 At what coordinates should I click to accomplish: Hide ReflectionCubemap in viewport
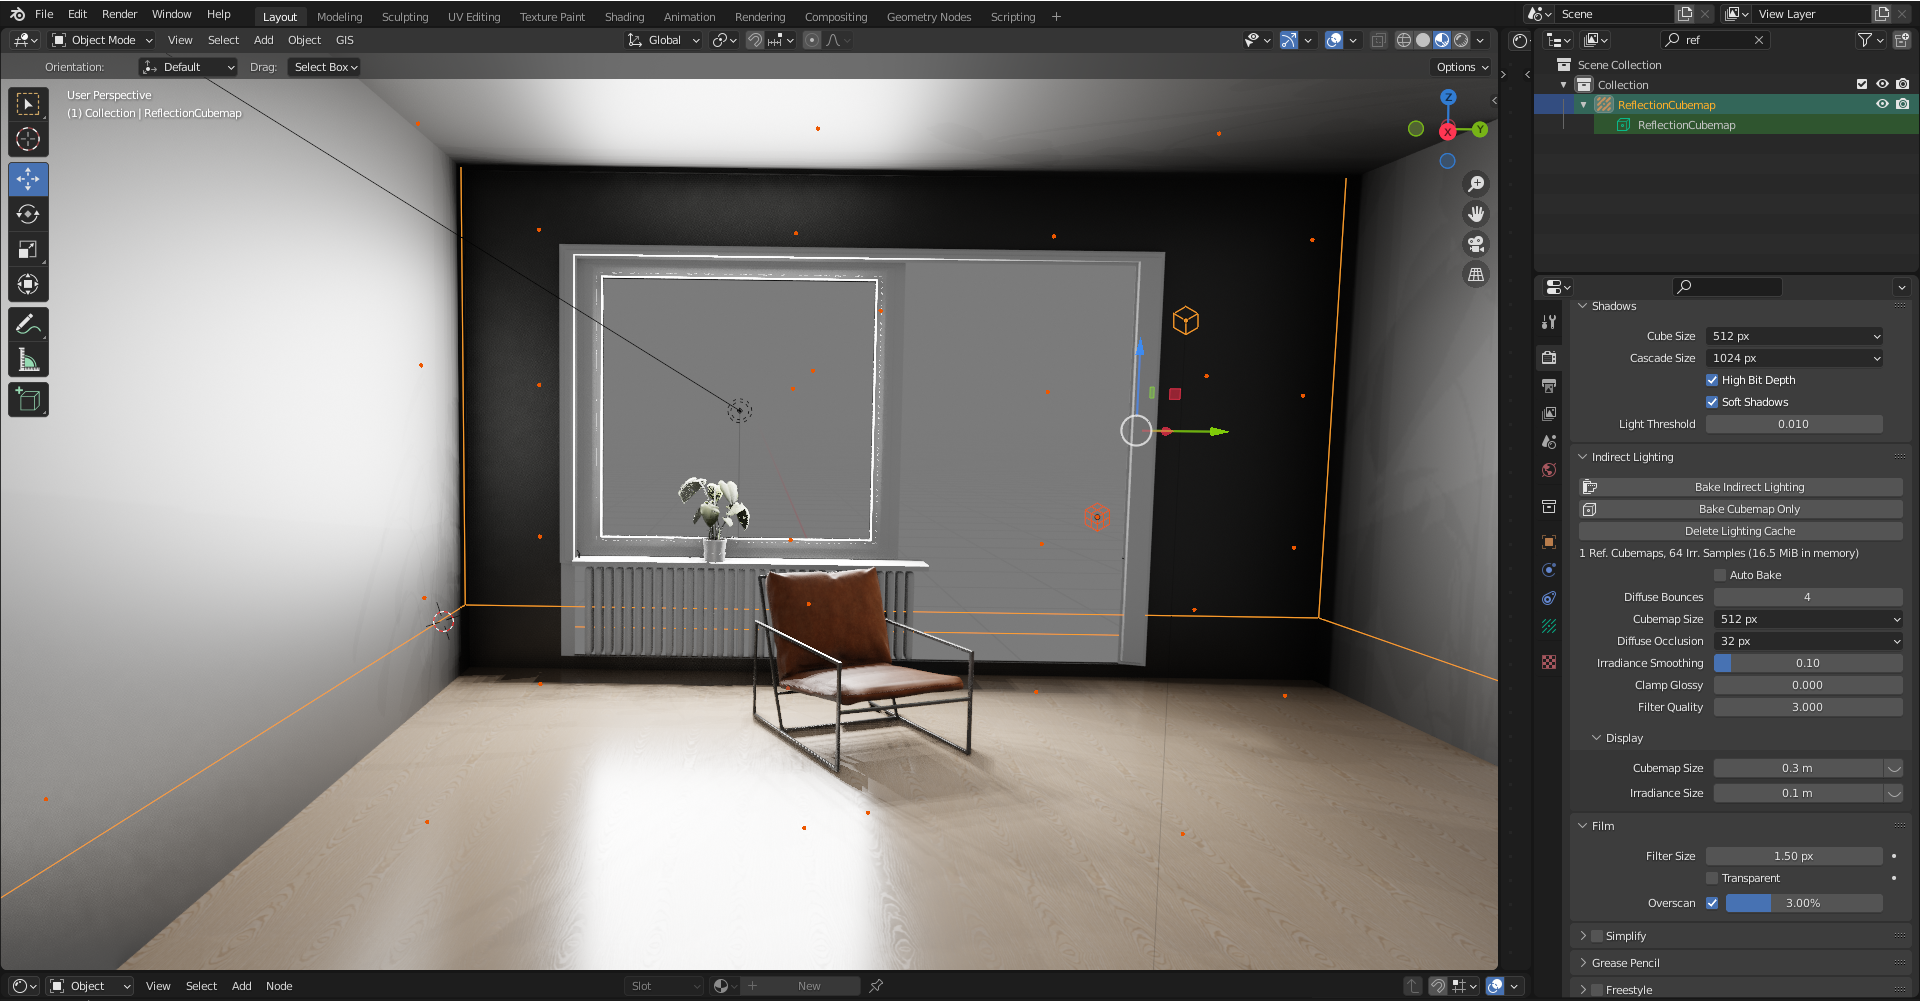[1882, 104]
